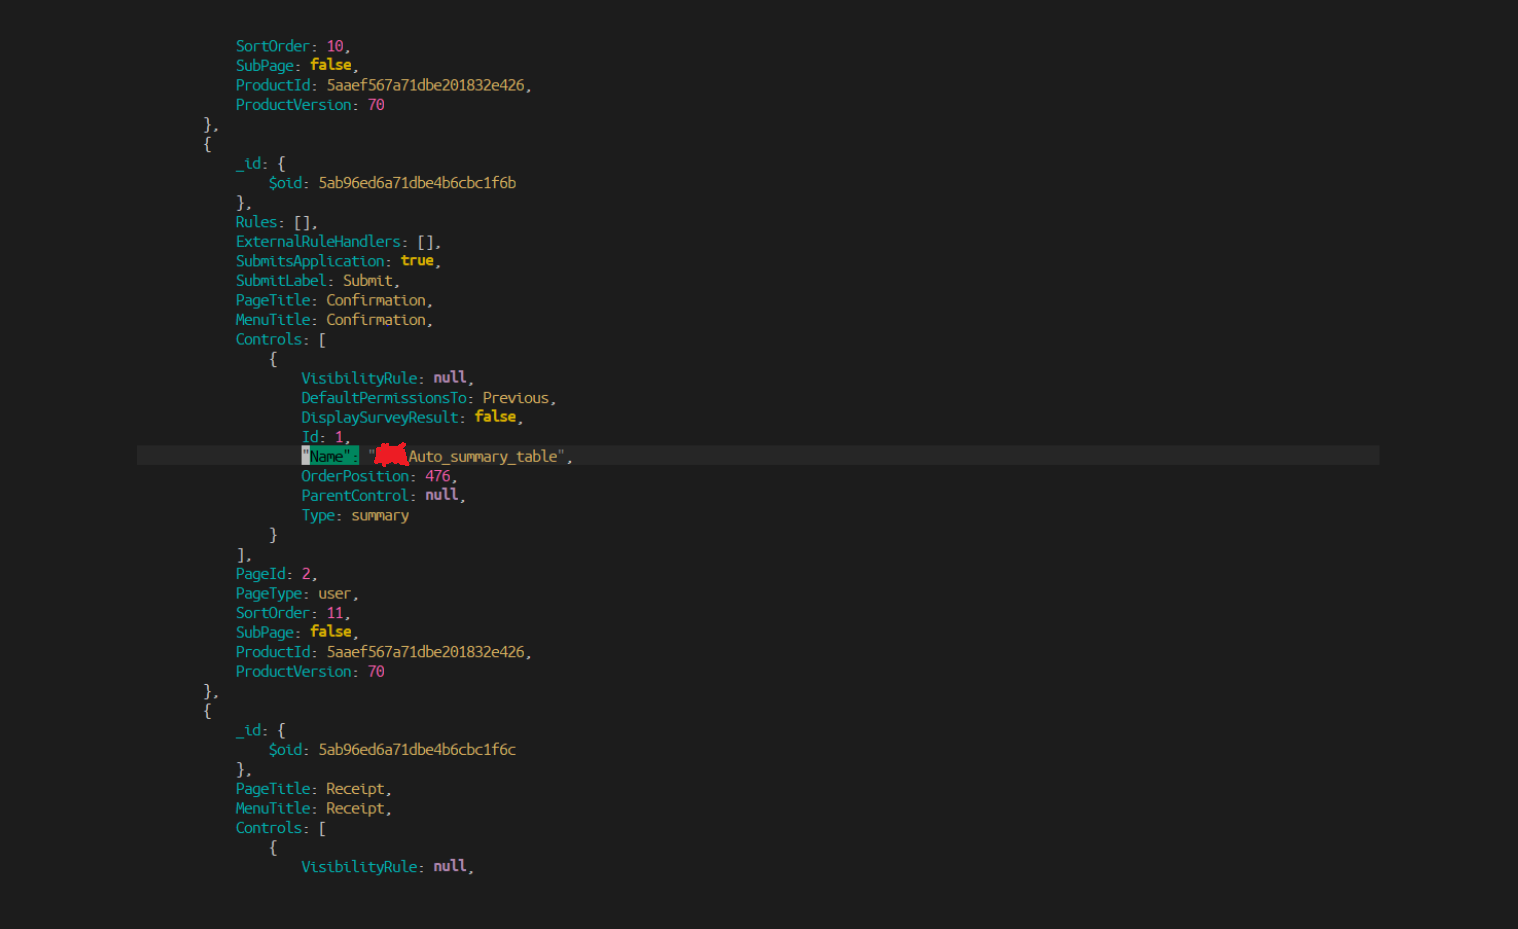Click the MenuTitle: Receipt line
This screenshot has width=1518, height=929.
pyautogui.click(x=313, y=809)
